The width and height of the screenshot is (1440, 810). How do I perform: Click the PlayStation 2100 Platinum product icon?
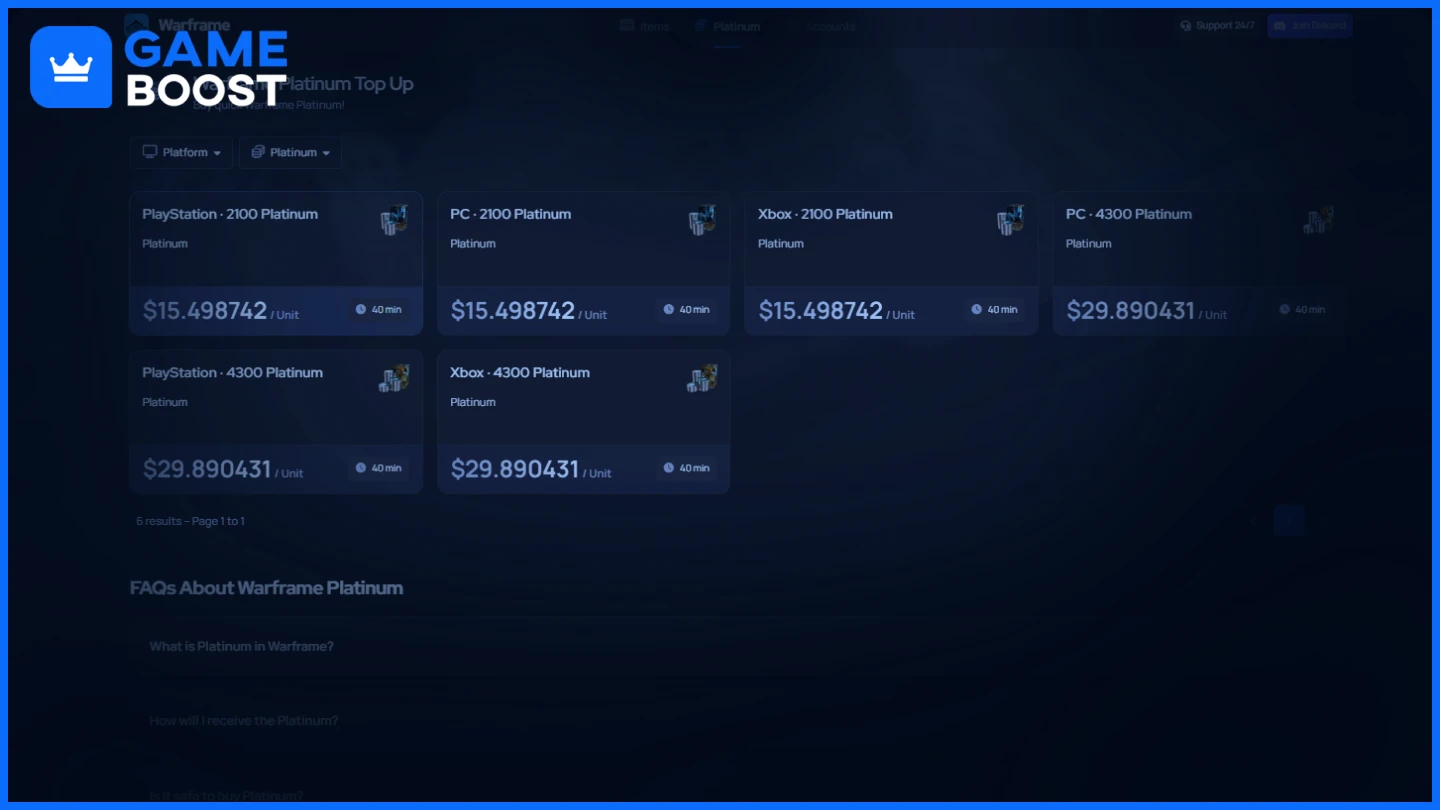pyautogui.click(x=395, y=220)
